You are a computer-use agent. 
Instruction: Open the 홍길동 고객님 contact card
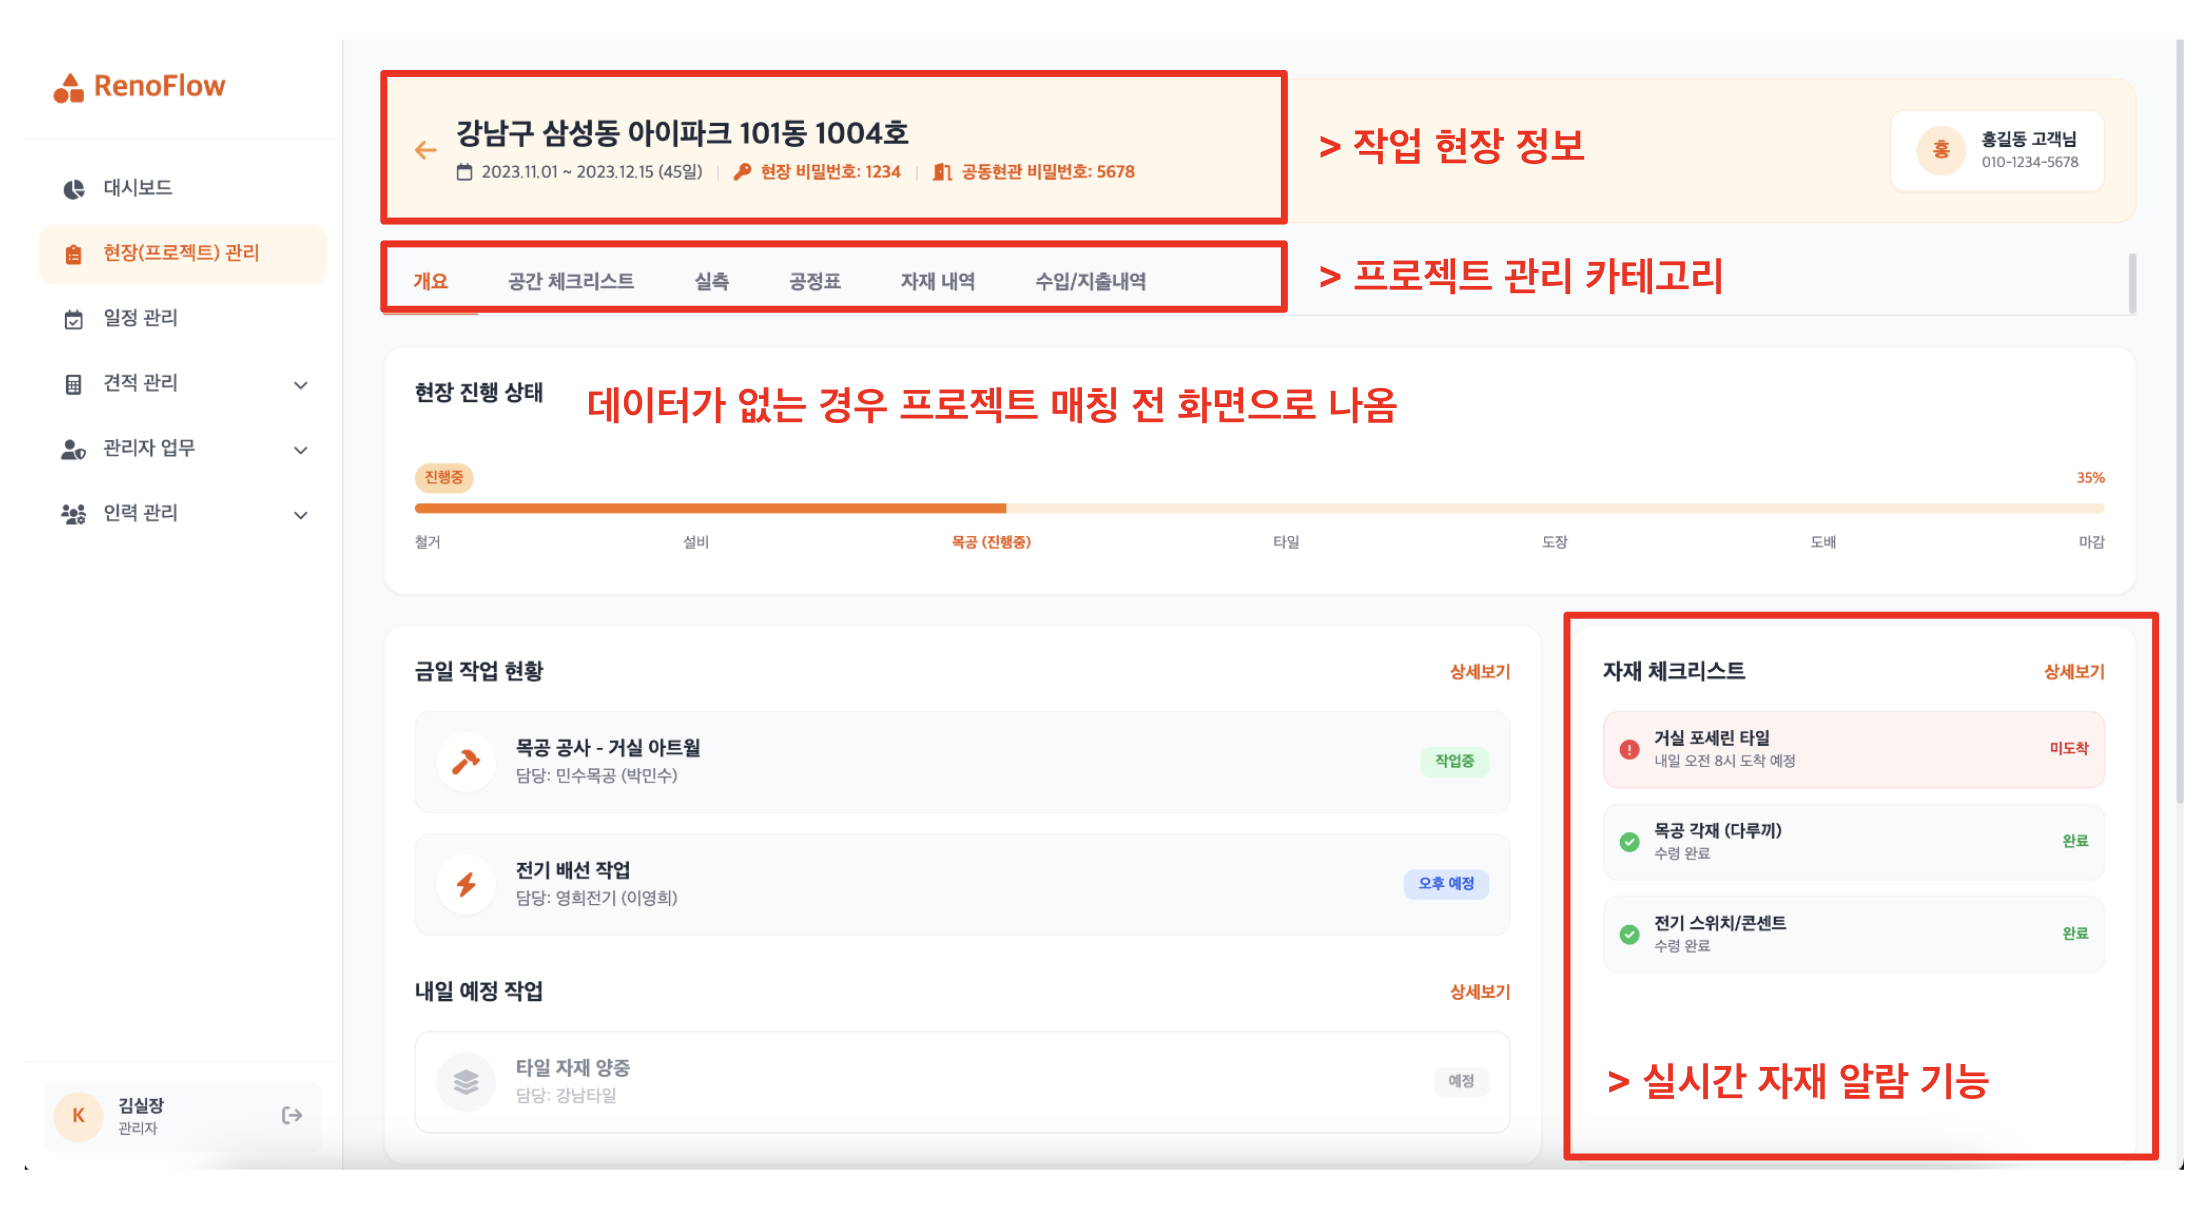coord(1997,150)
